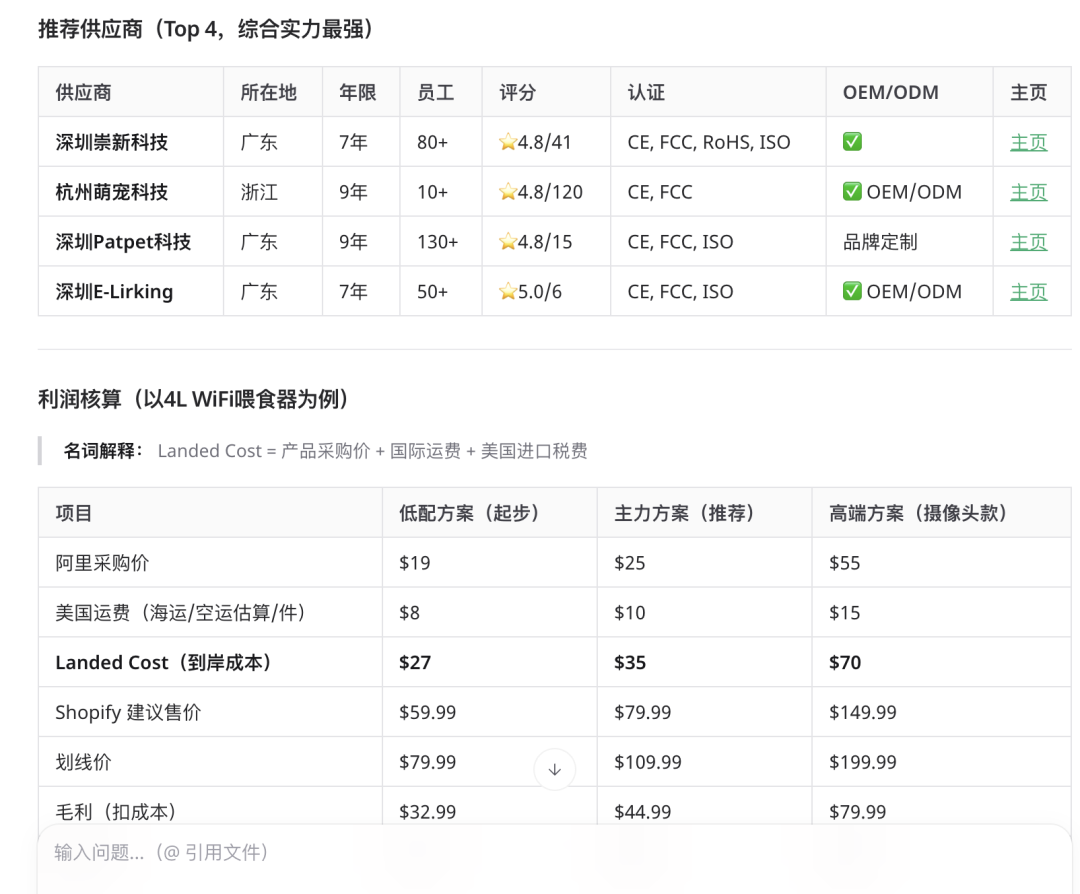Click the scroll-to-bottom down arrow button
Image resolution: width=1080 pixels, height=894 pixels.
tap(555, 770)
